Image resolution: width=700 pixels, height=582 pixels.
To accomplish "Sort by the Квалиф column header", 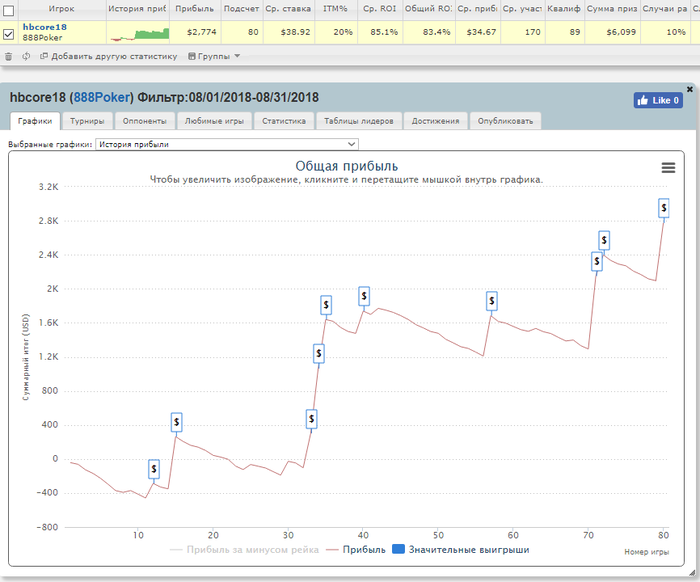I will pos(564,9).
